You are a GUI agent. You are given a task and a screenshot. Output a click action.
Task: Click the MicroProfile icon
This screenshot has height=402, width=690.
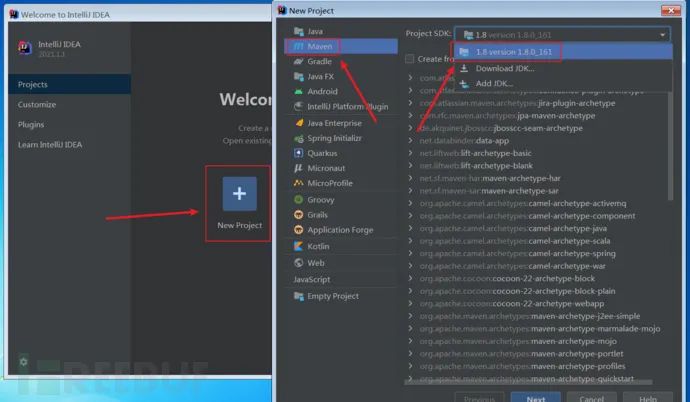click(x=299, y=183)
